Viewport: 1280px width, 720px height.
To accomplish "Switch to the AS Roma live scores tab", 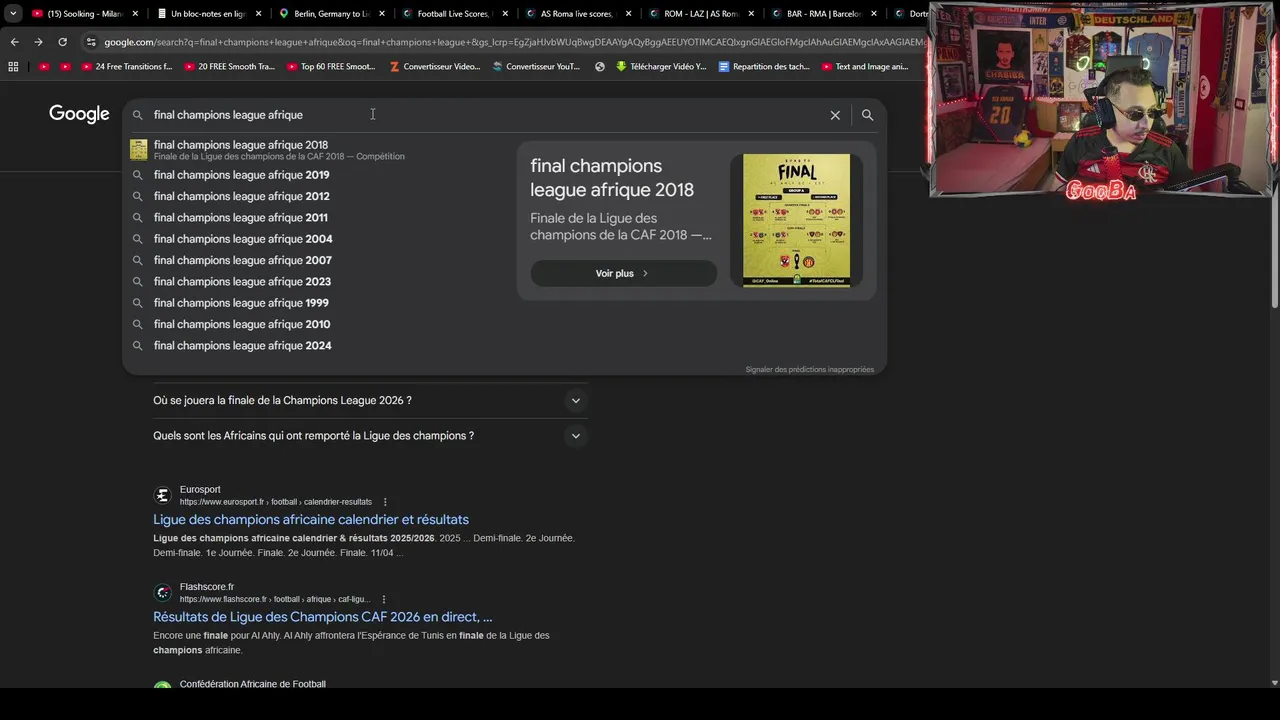I will [577, 14].
